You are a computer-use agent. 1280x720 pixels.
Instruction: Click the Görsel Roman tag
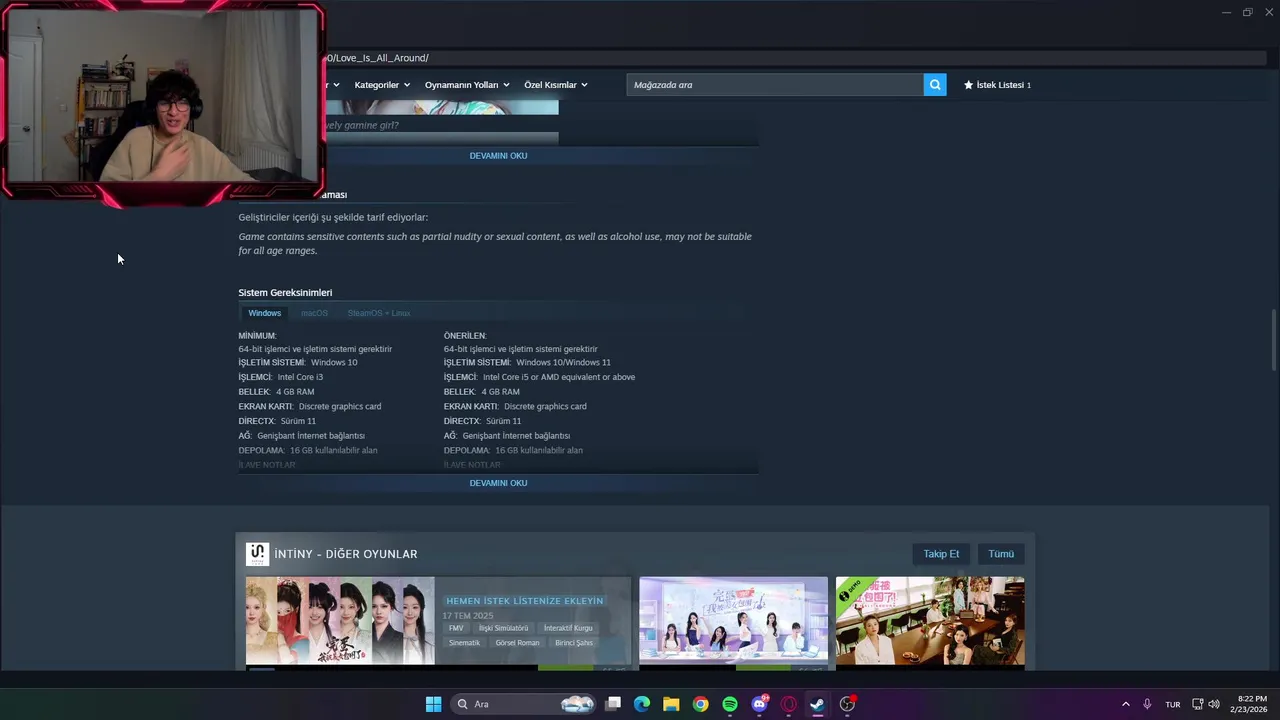tap(517, 643)
